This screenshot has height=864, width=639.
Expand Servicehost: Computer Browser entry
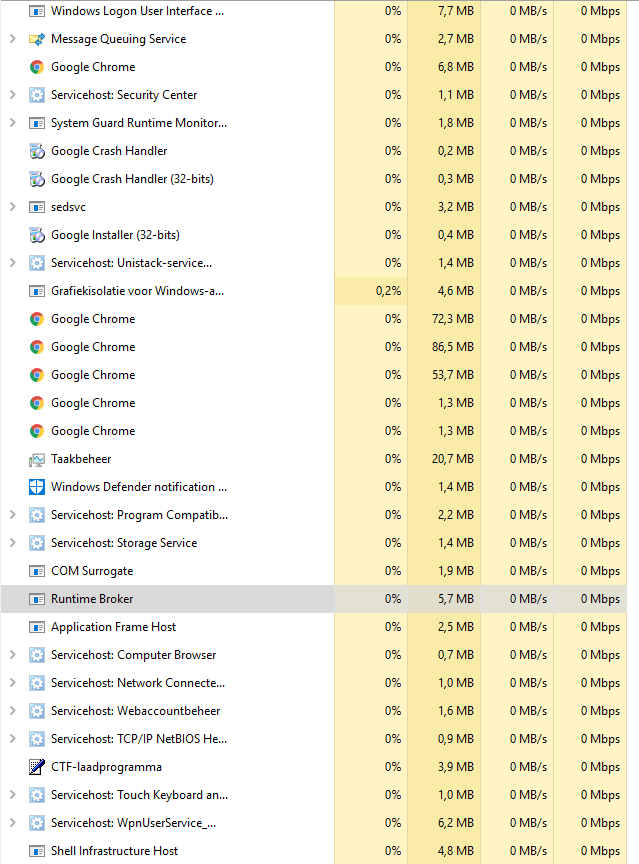click(x=12, y=655)
